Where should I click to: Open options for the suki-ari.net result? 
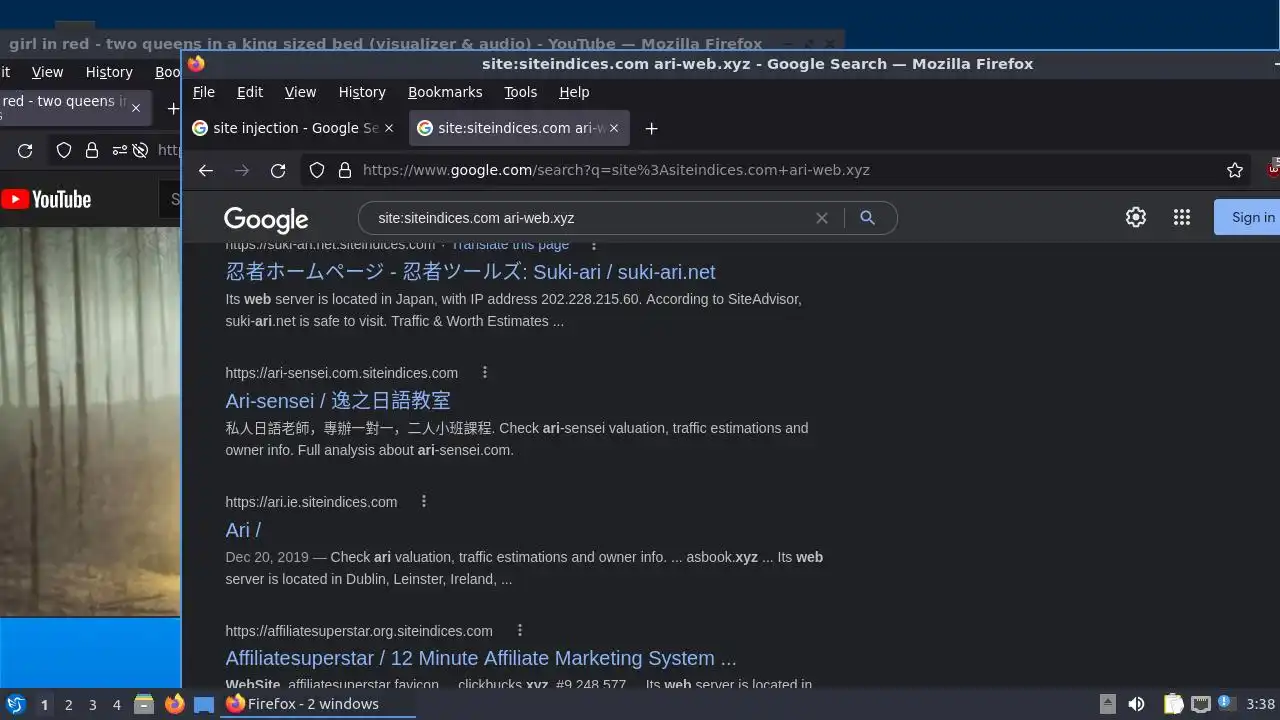pyautogui.click(x=594, y=245)
